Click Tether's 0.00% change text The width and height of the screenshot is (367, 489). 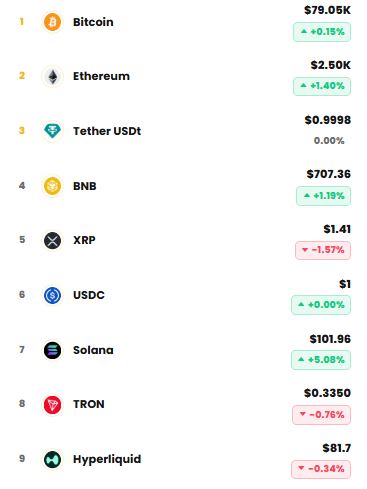click(x=329, y=141)
